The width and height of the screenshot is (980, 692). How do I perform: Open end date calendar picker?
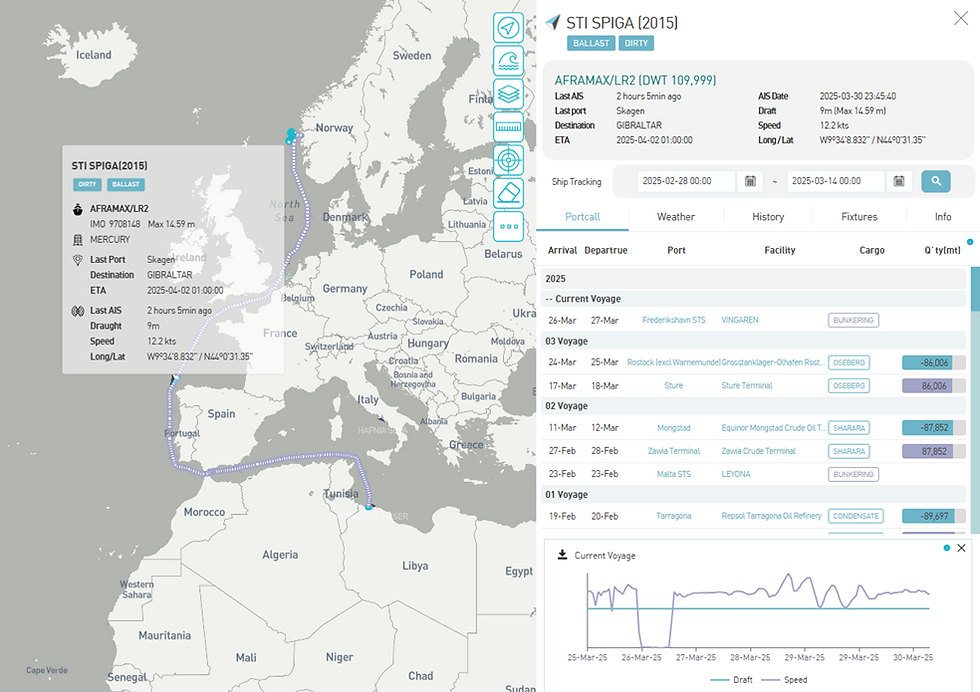pyautogui.click(x=899, y=181)
